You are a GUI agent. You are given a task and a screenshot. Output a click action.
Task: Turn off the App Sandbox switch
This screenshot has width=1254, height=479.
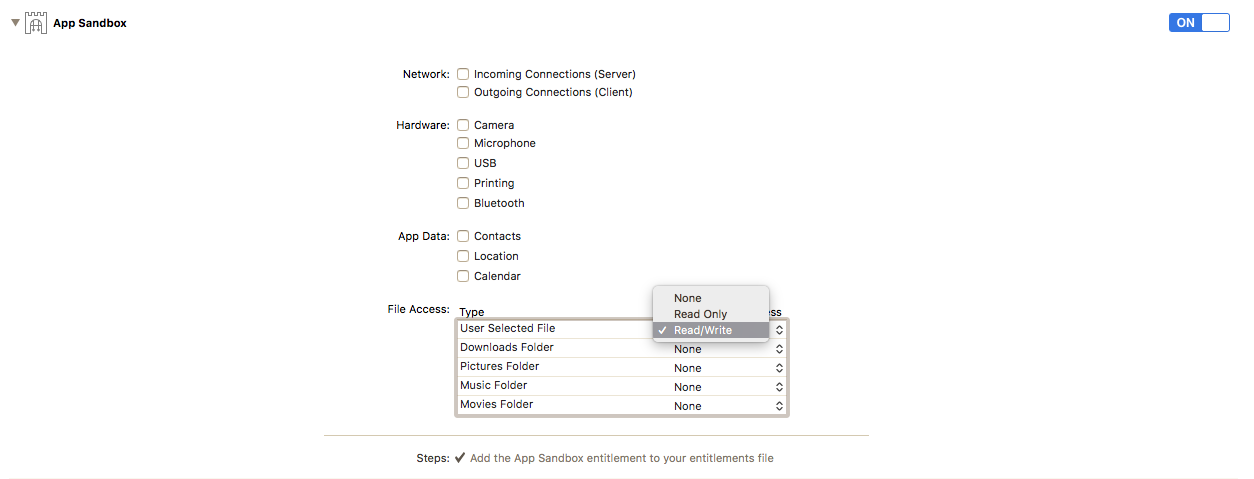(x=1198, y=22)
